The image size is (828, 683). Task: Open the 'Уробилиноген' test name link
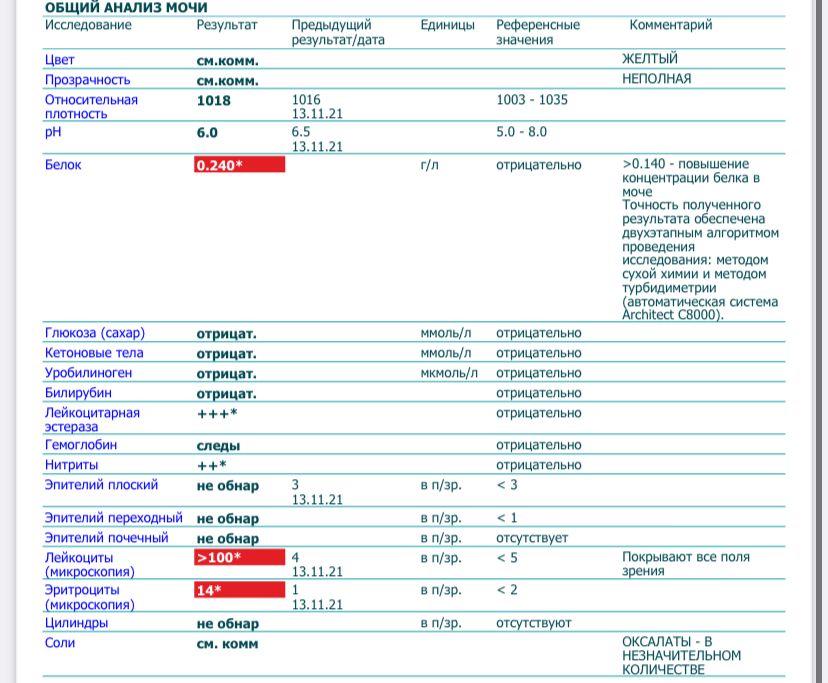click(88, 373)
